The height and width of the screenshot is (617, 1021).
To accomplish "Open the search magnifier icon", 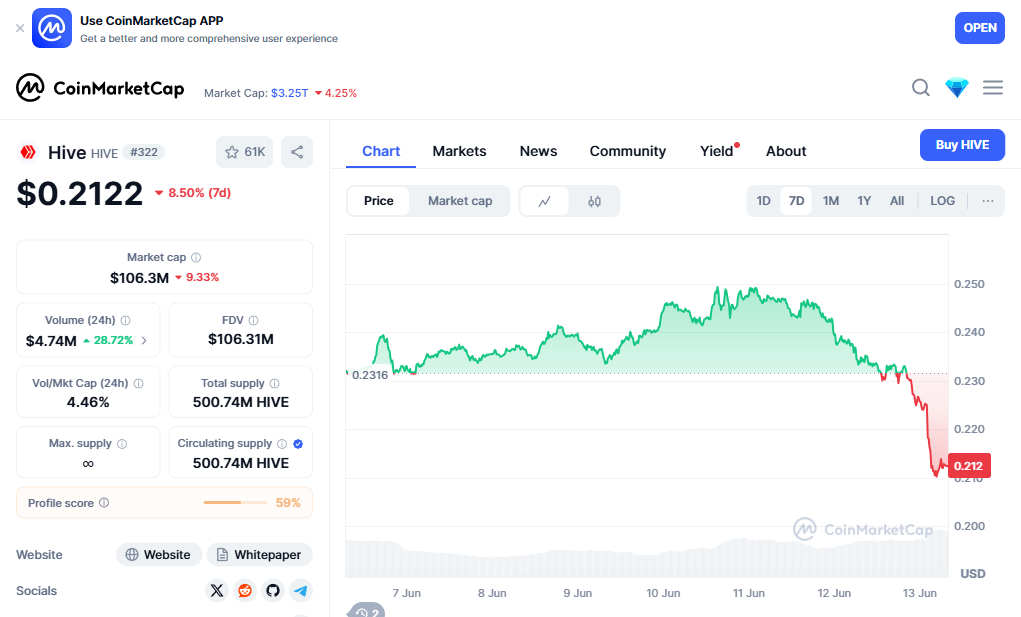I will click(x=921, y=88).
